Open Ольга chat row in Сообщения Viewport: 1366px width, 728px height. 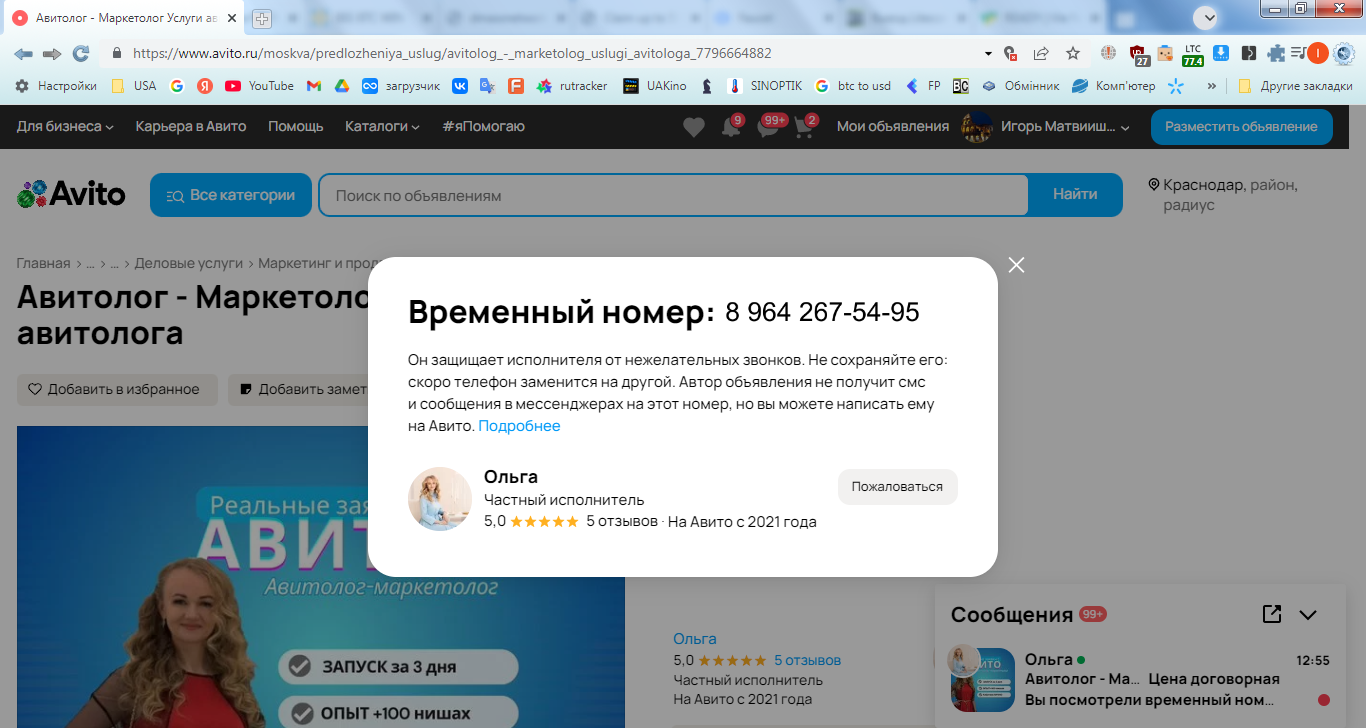pos(1140,680)
